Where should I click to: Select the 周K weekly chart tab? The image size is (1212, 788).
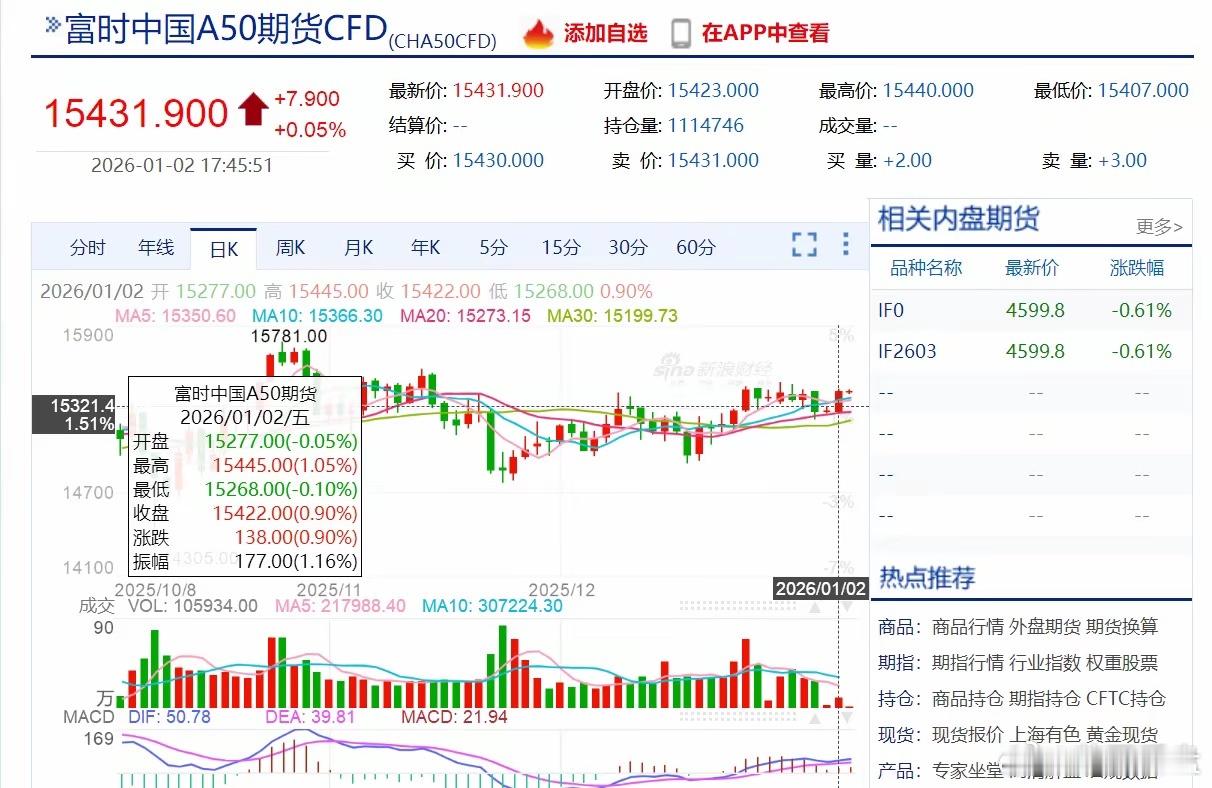click(290, 247)
